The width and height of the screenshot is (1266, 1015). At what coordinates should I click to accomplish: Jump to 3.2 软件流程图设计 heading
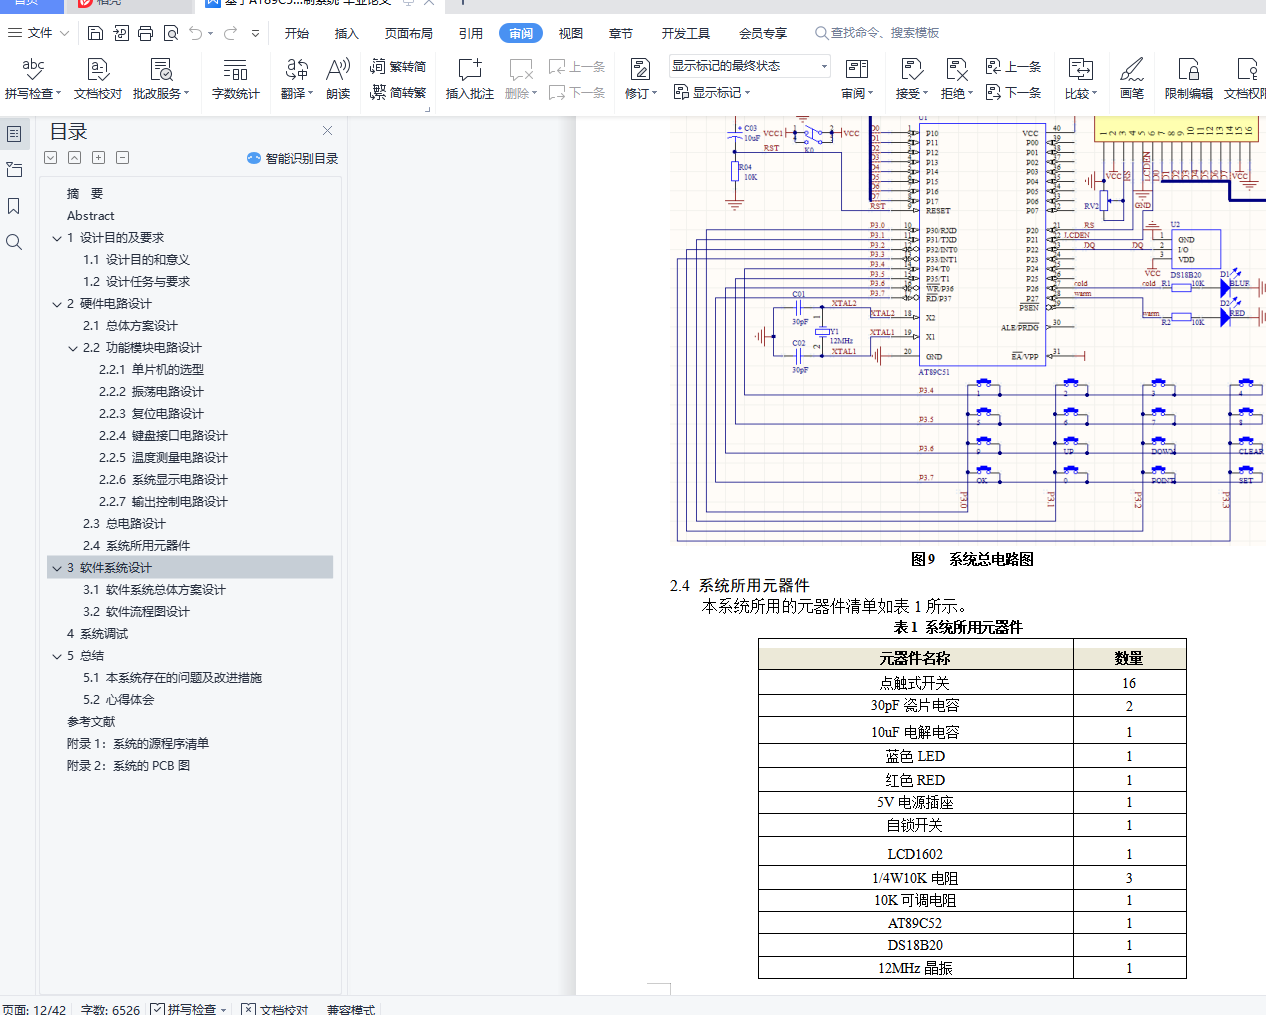pyautogui.click(x=136, y=612)
